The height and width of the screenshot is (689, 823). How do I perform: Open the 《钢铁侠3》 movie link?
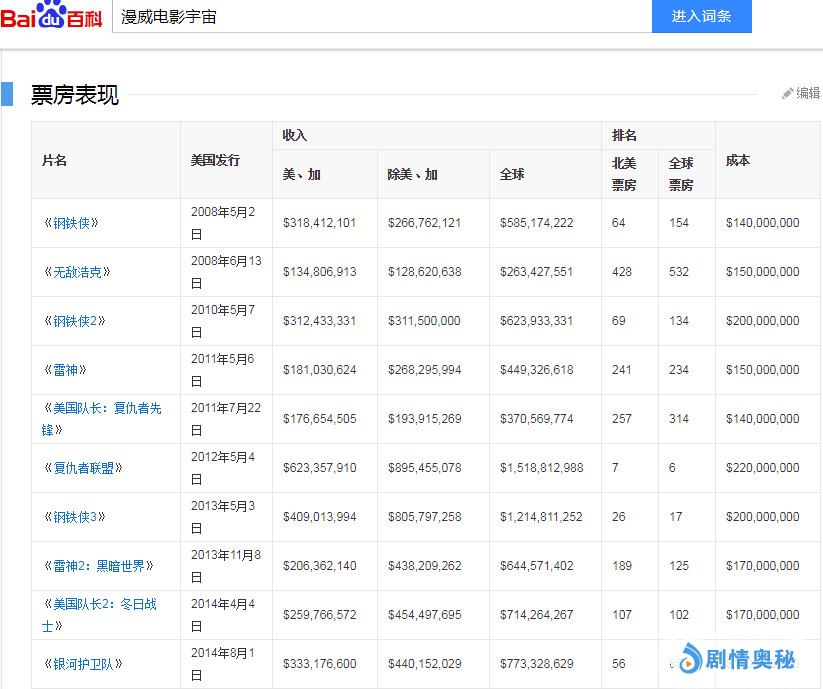[x=74, y=517]
